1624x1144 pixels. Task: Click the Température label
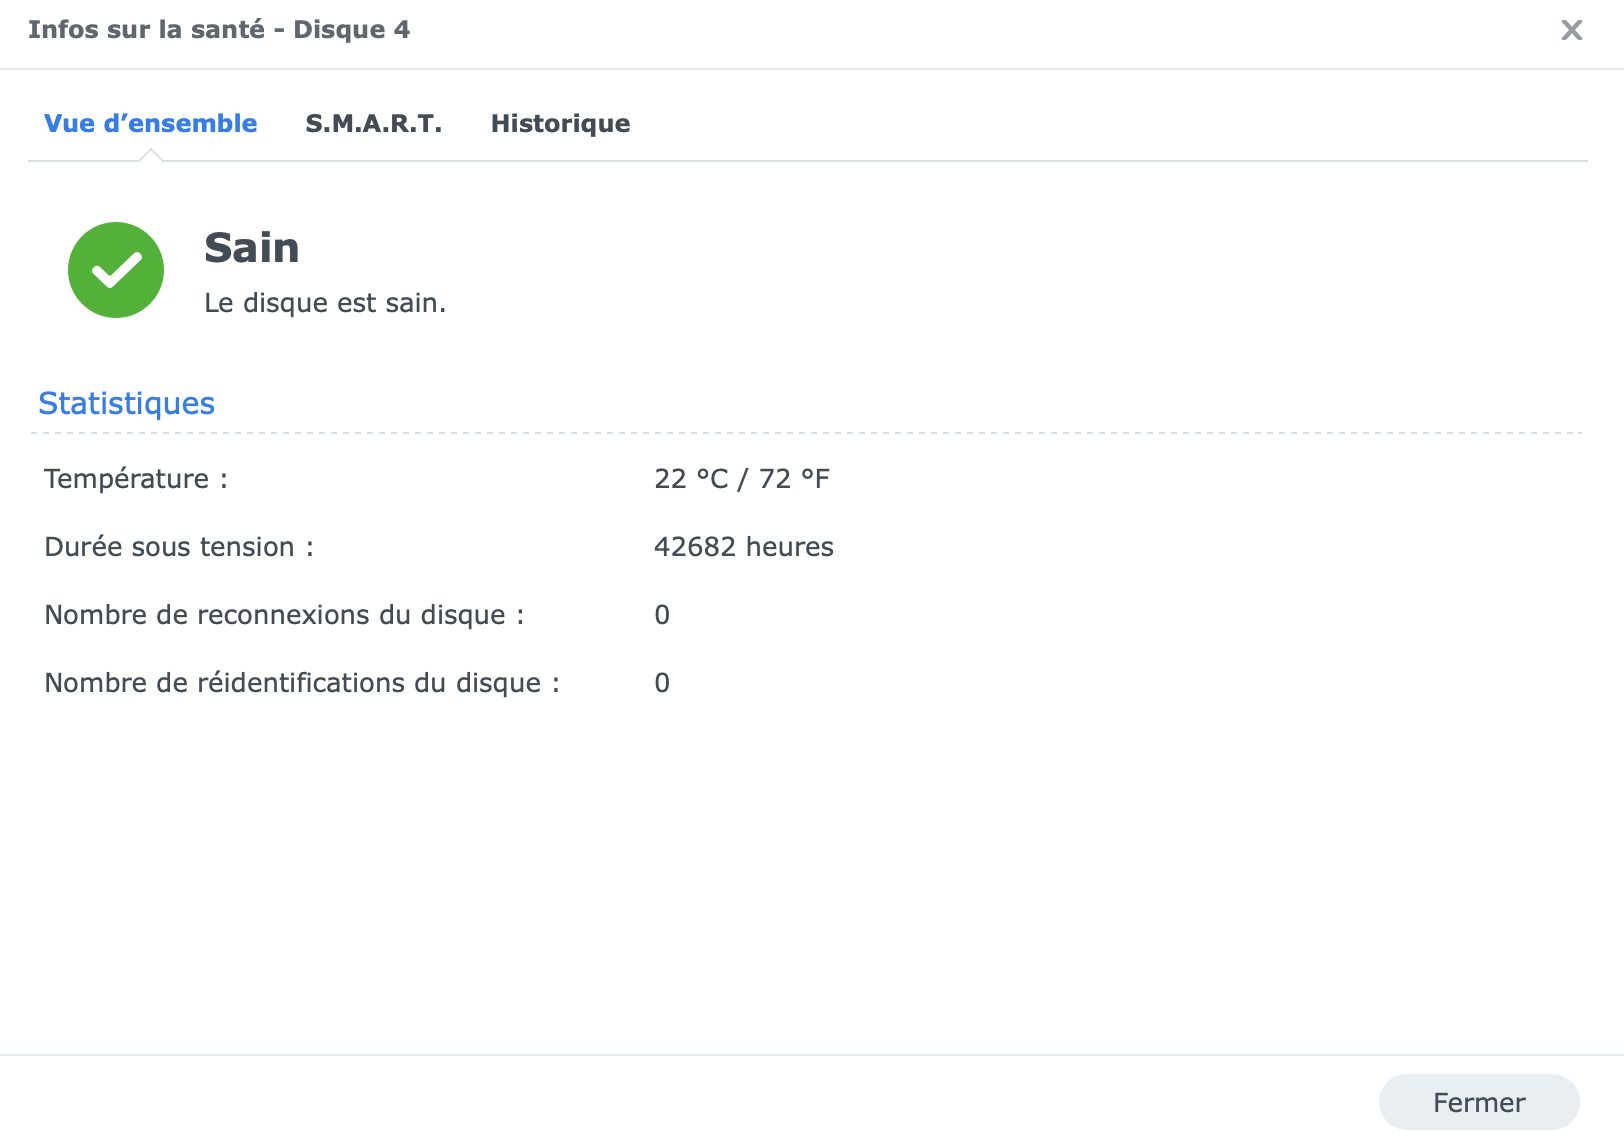[x=136, y=479]
